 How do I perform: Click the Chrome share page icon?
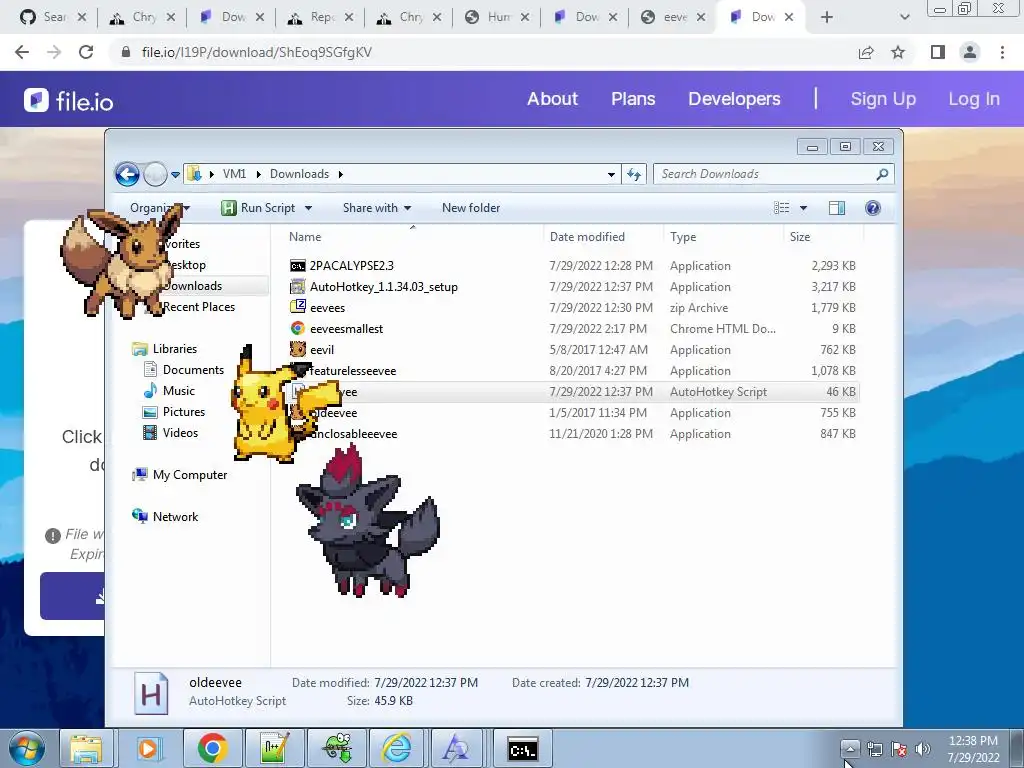pyautogui.click(x=866, y=52)
